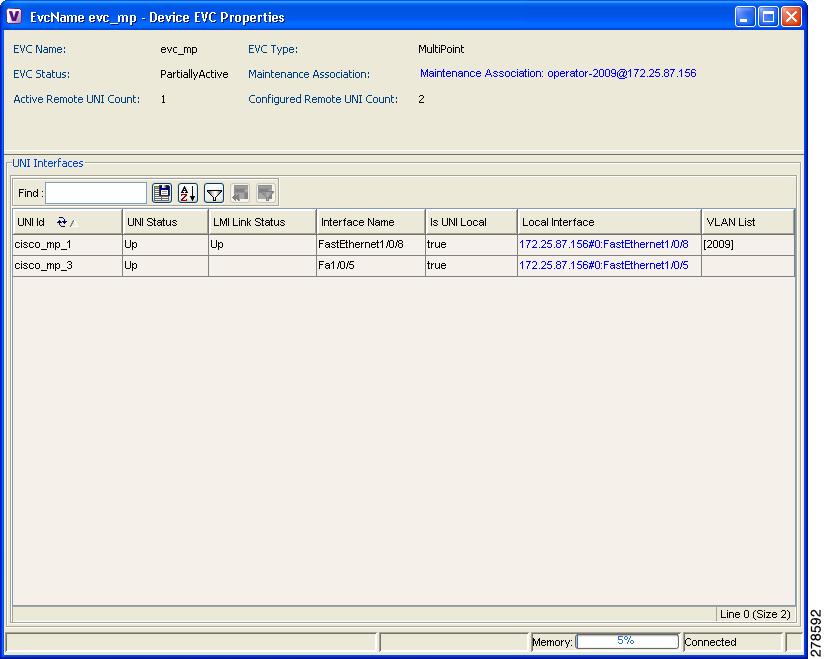Click the Active Remote UNI Count label
This screenshot has height=659, width=824.
click(77, 99)
